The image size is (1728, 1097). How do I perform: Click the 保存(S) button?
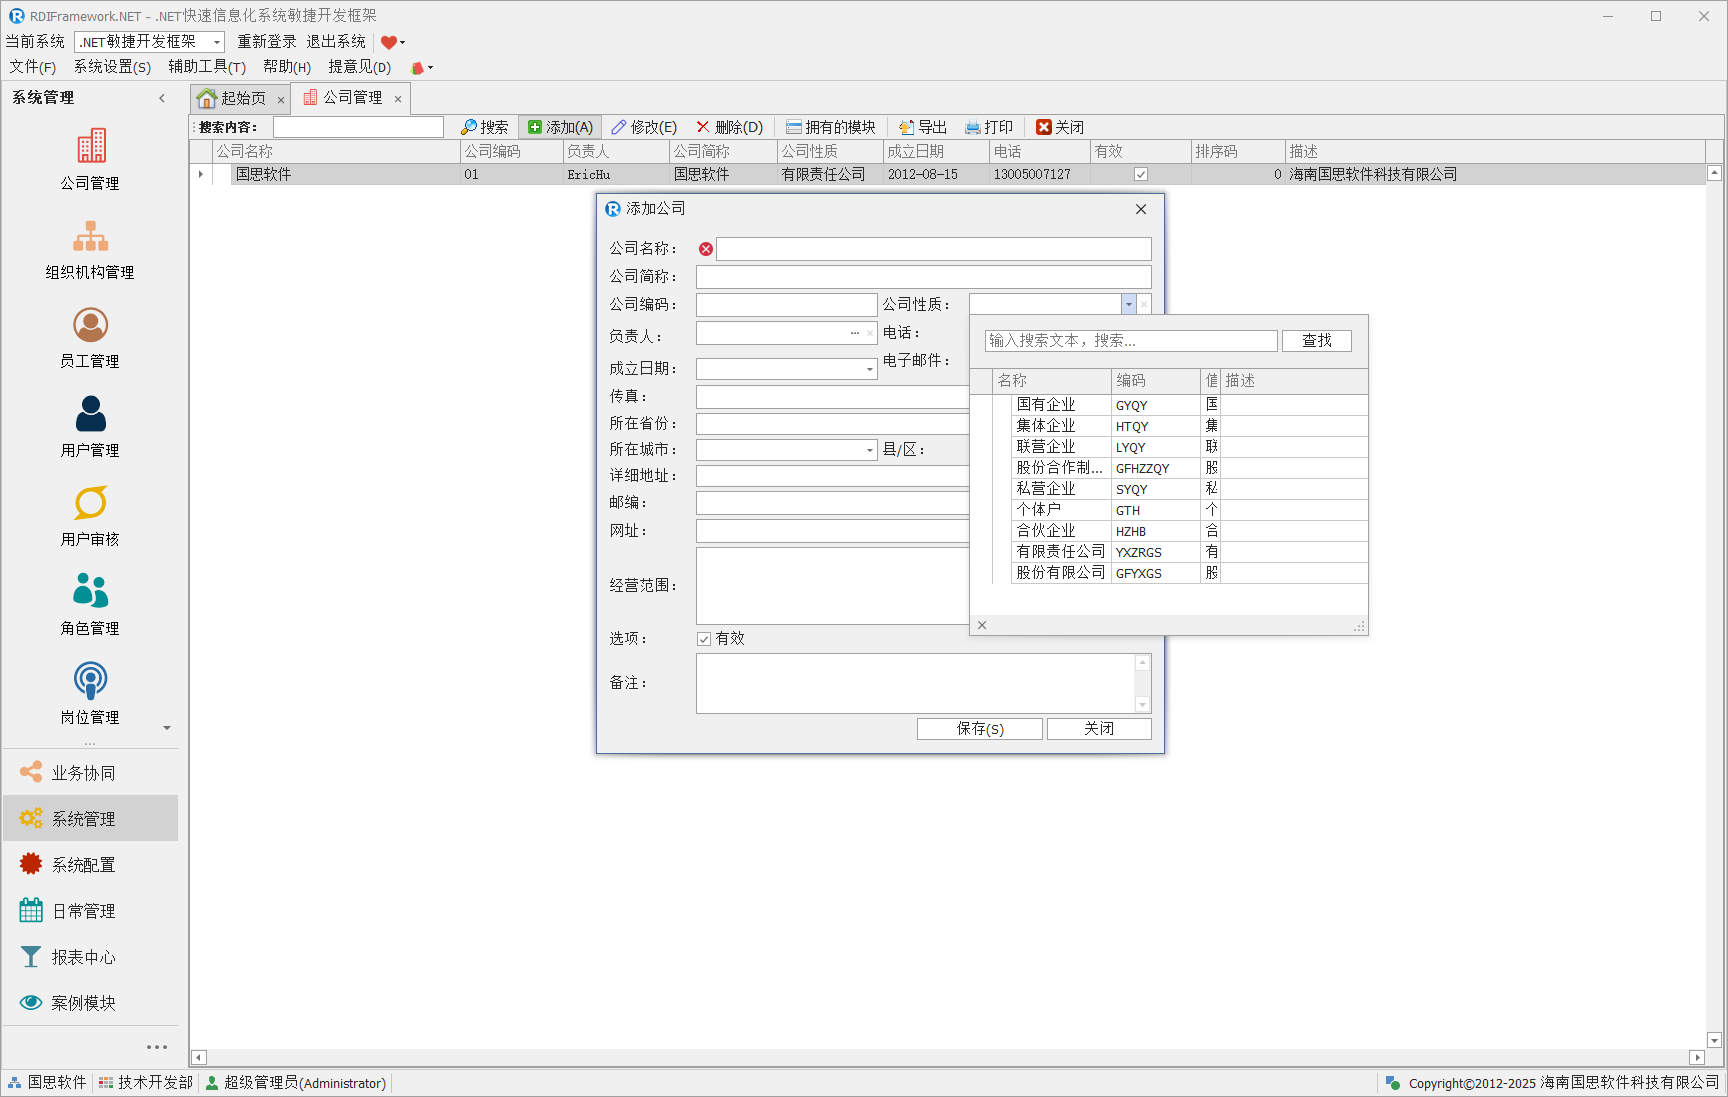point(979,729)
